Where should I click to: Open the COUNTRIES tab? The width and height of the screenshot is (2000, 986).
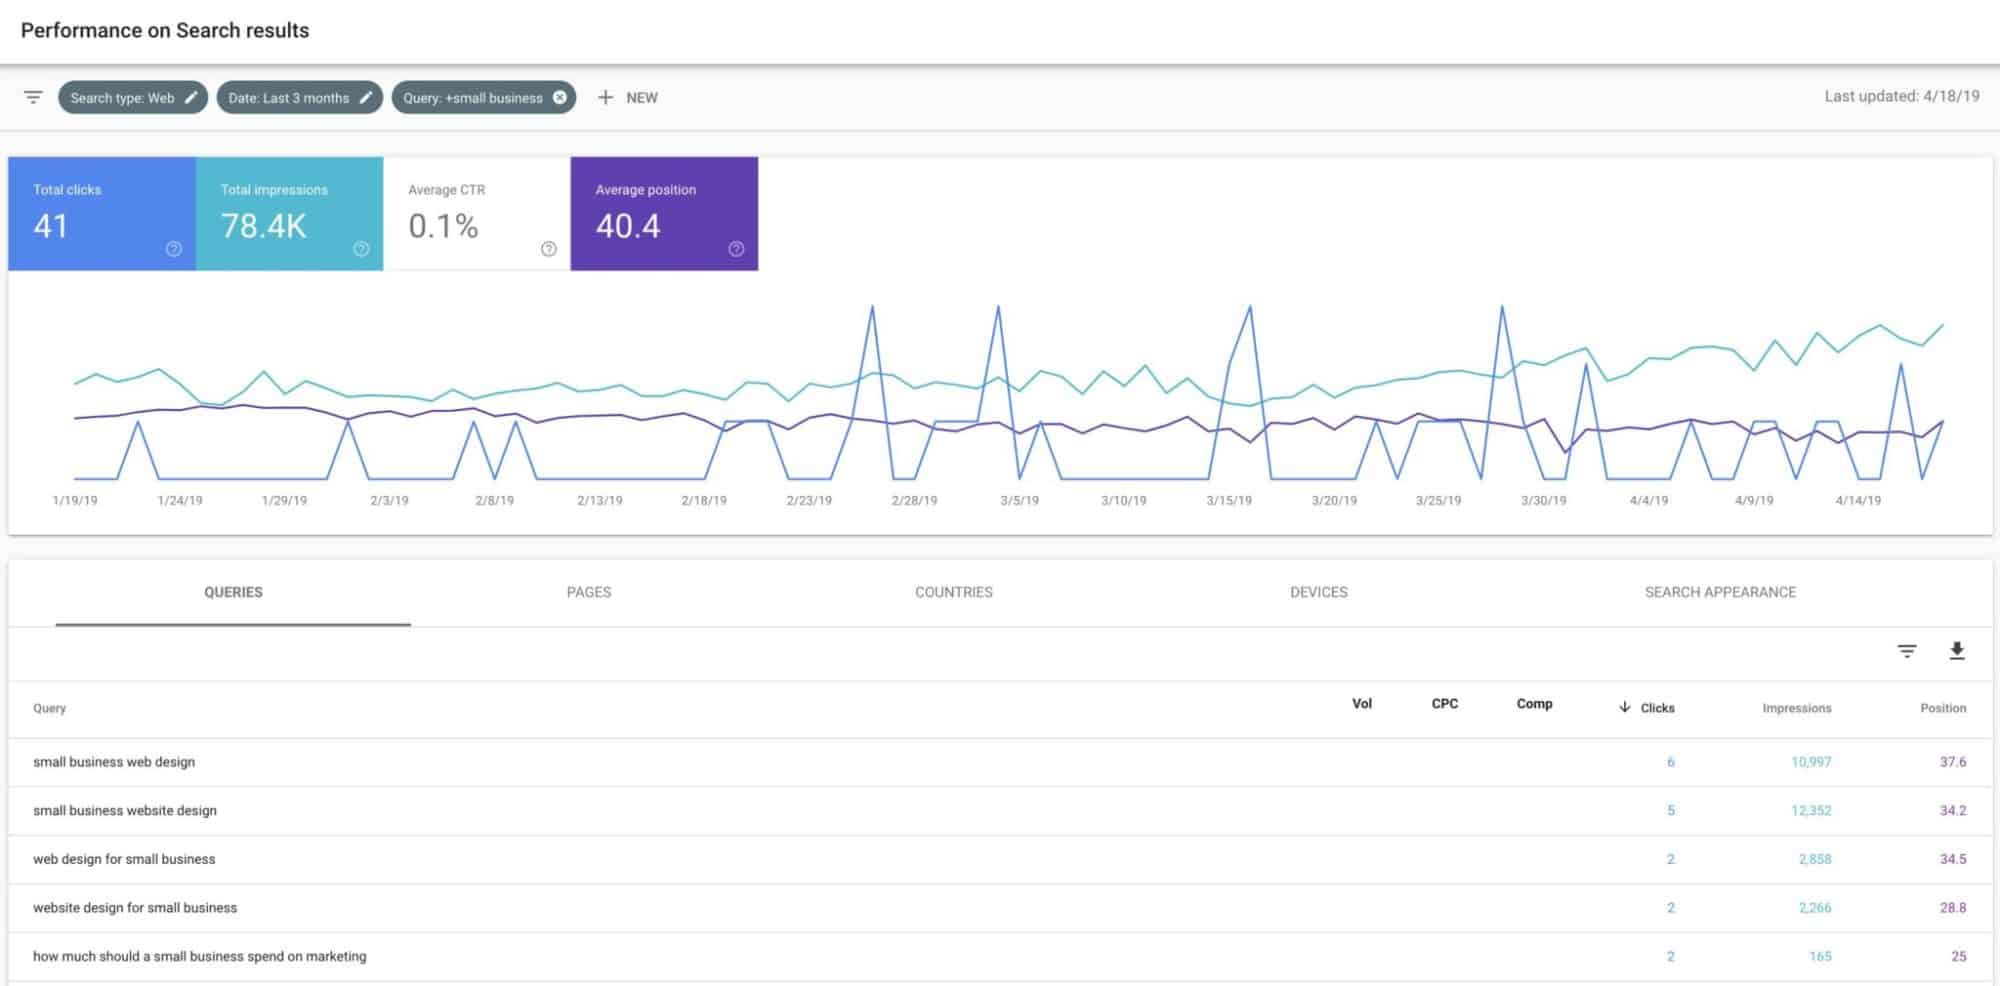pyautogui.click(x=952, y=592)
